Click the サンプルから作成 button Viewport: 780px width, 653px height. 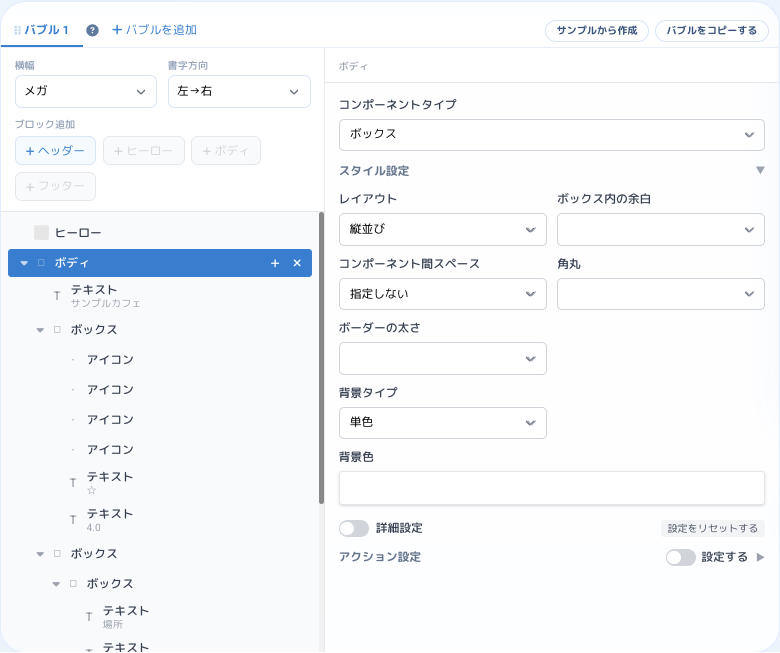pos(596,31)
